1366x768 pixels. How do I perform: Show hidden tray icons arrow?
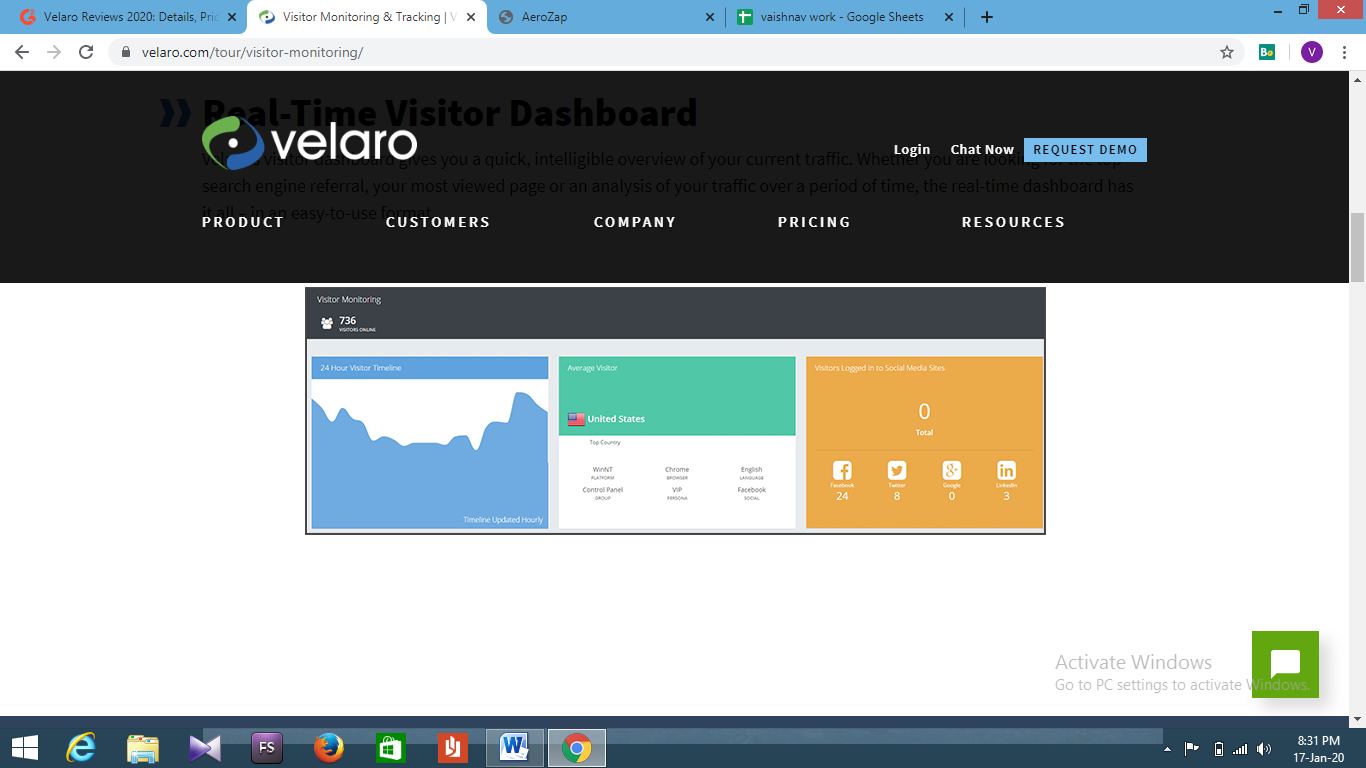pos(1167,749)
